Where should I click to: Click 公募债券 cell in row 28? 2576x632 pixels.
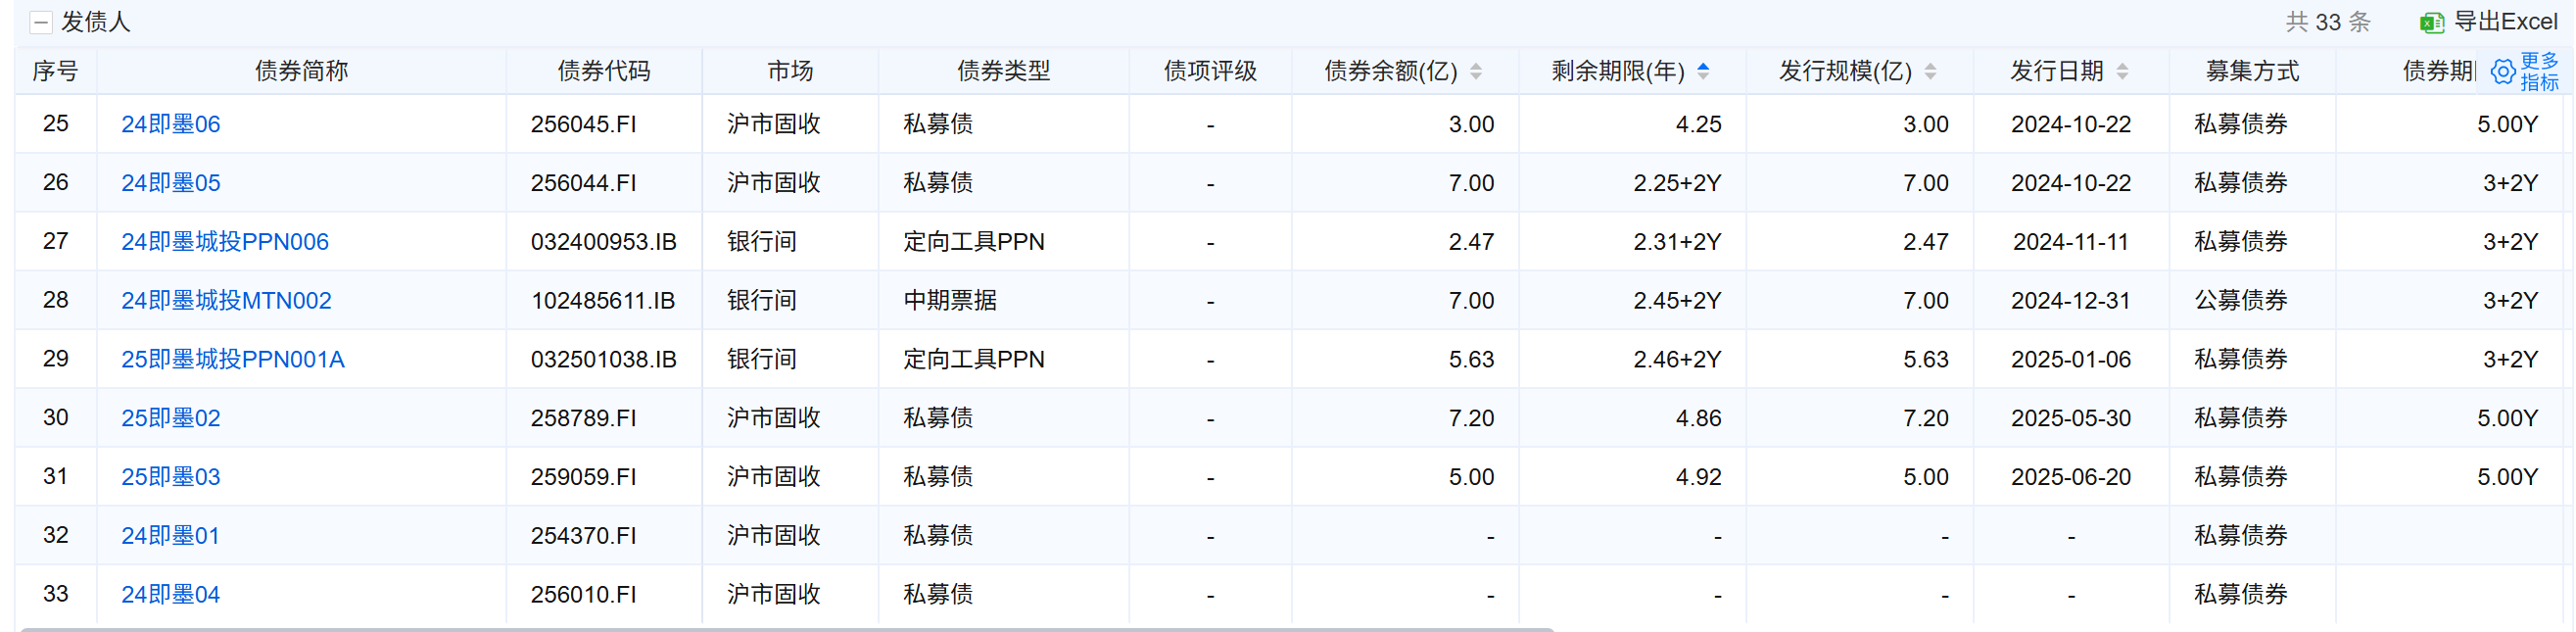coord(2240,301)
